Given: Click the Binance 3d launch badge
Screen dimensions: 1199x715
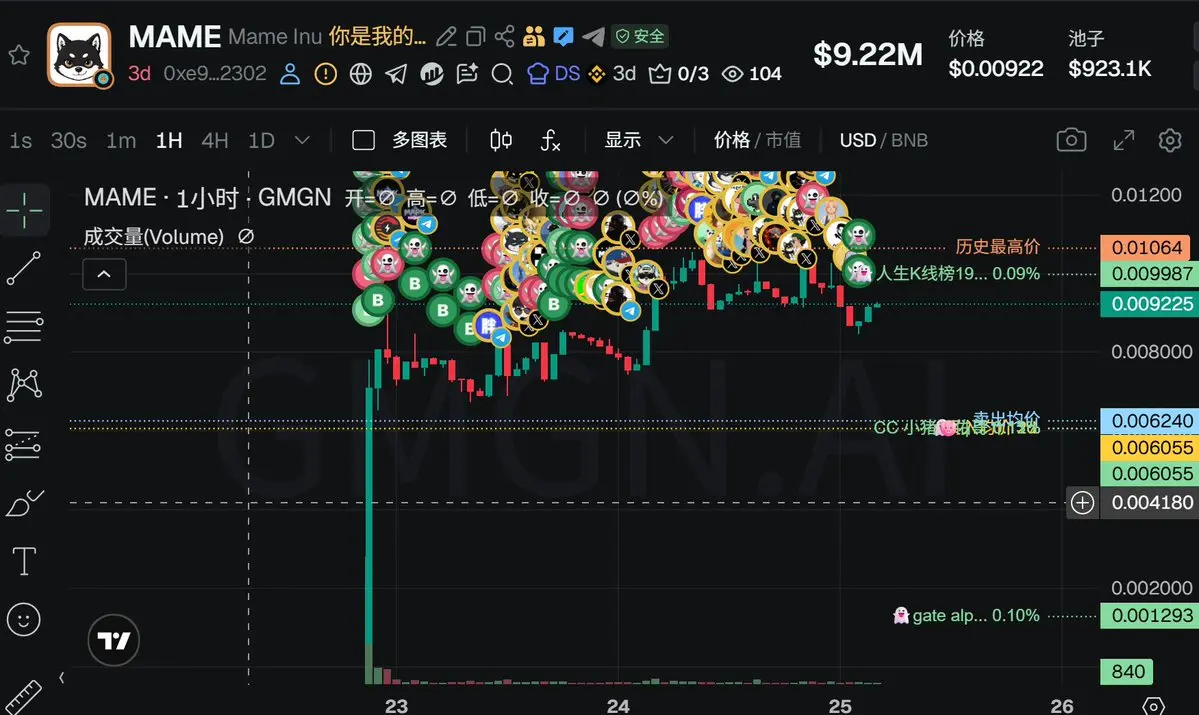Looking at the screenshot, I should click(612, 73).
